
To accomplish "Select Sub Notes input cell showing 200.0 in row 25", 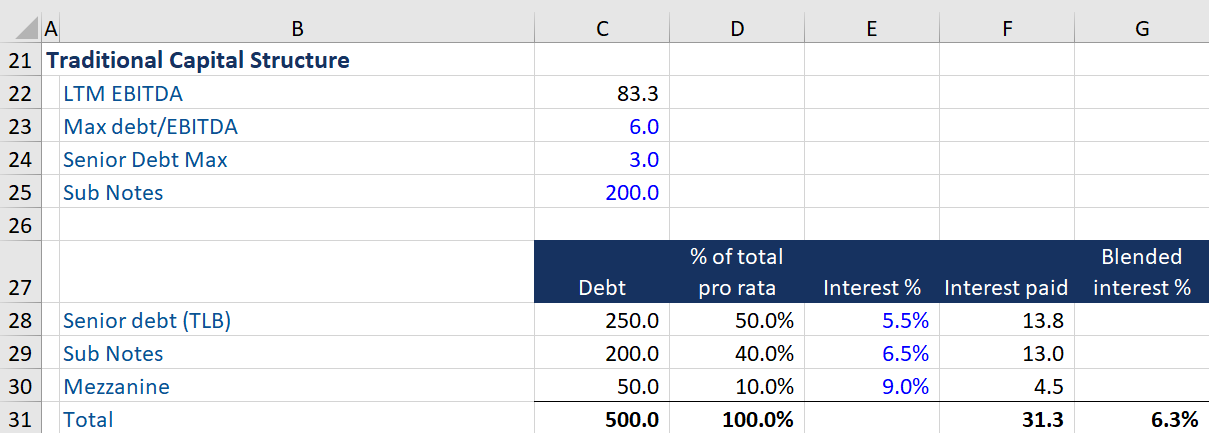I will coord(602,192).
